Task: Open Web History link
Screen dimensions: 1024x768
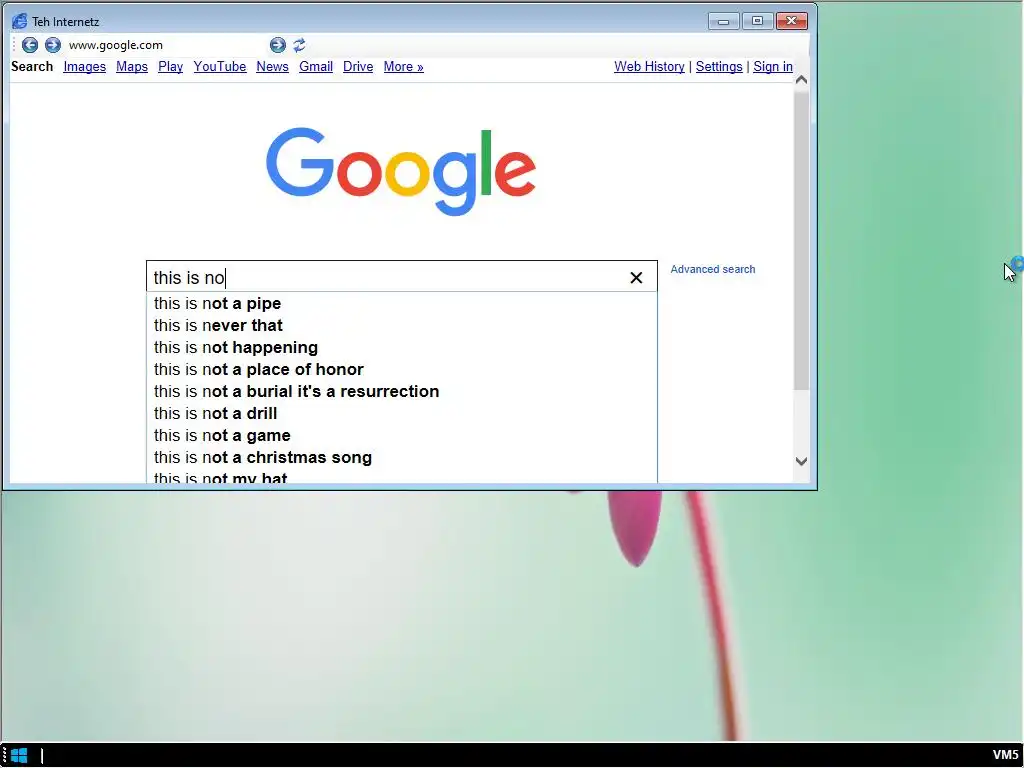Action: click(649, 67)
